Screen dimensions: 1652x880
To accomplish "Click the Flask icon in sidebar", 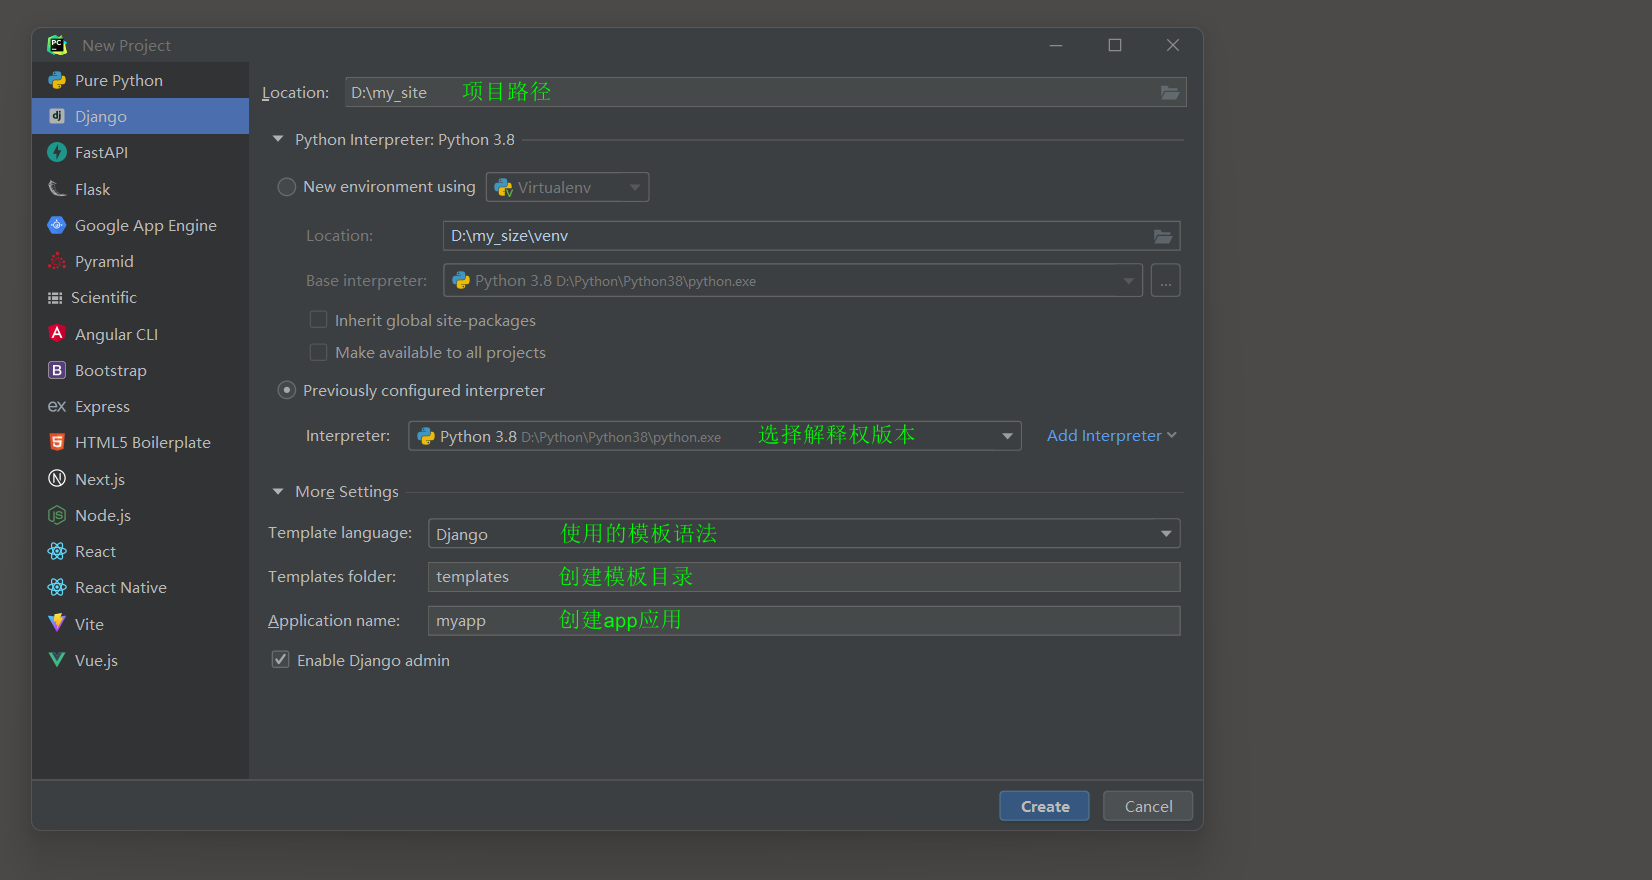I will coord(57,189).
